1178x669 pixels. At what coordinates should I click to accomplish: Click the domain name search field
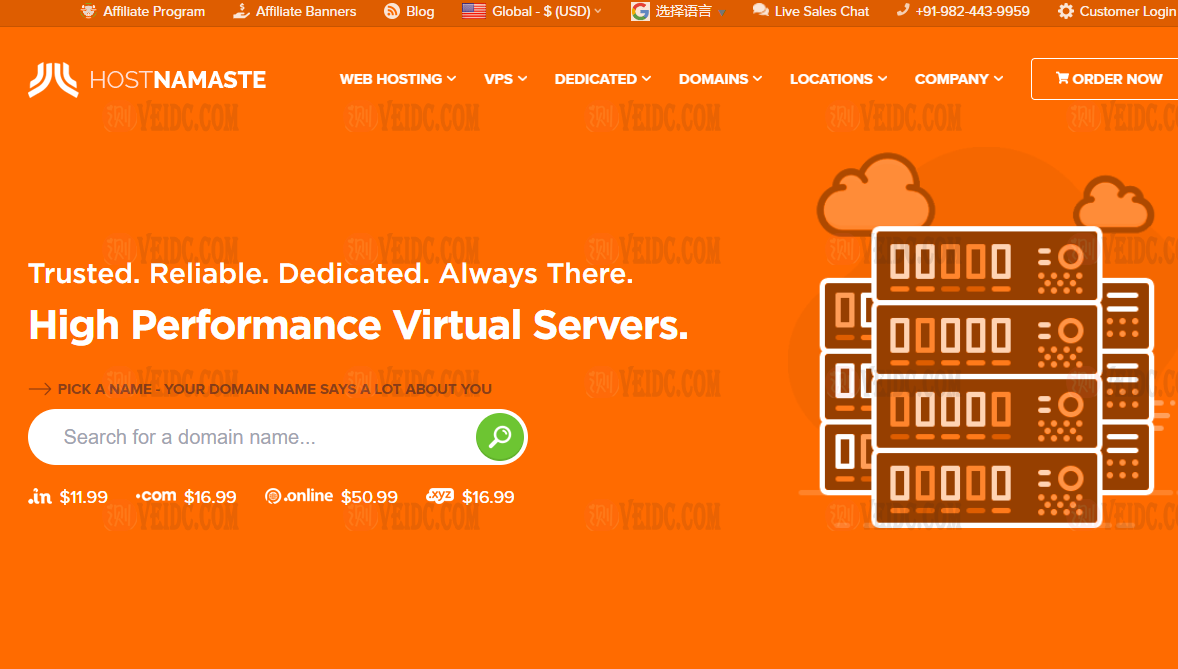[x=250, y=437]
